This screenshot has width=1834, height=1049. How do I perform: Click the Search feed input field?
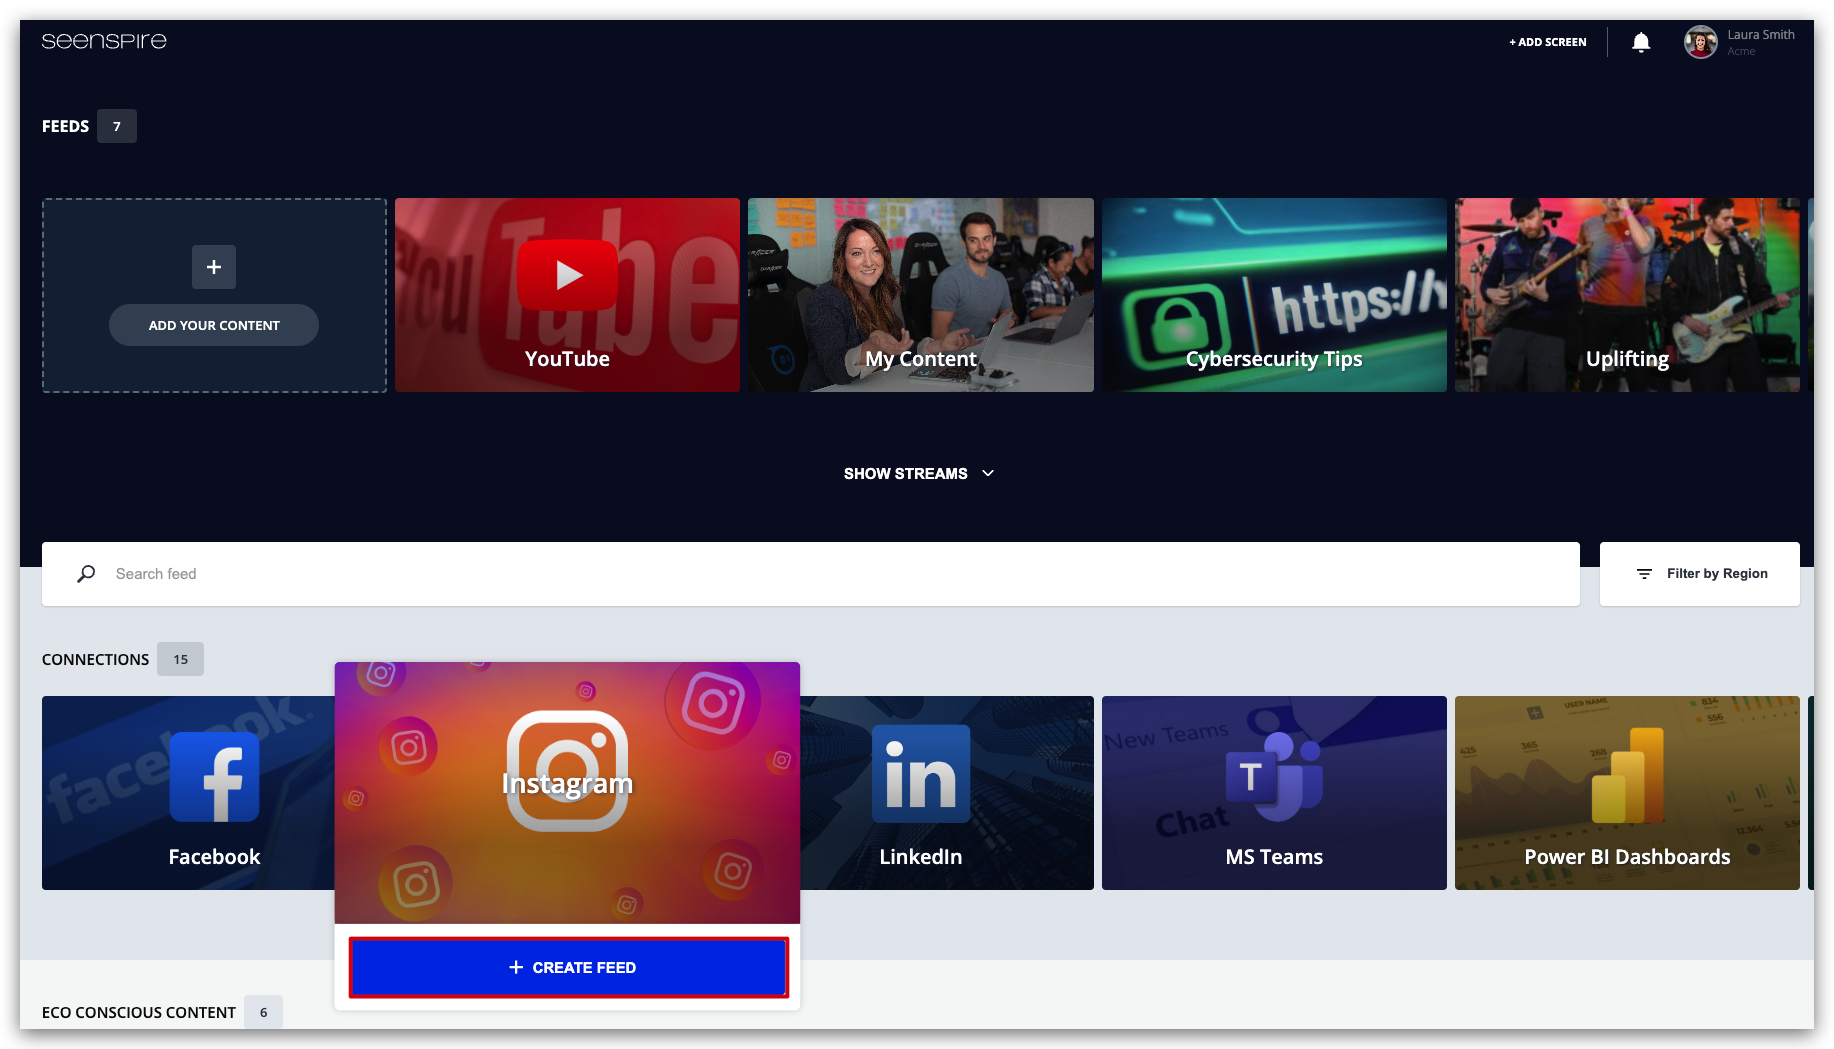point(811,574)
